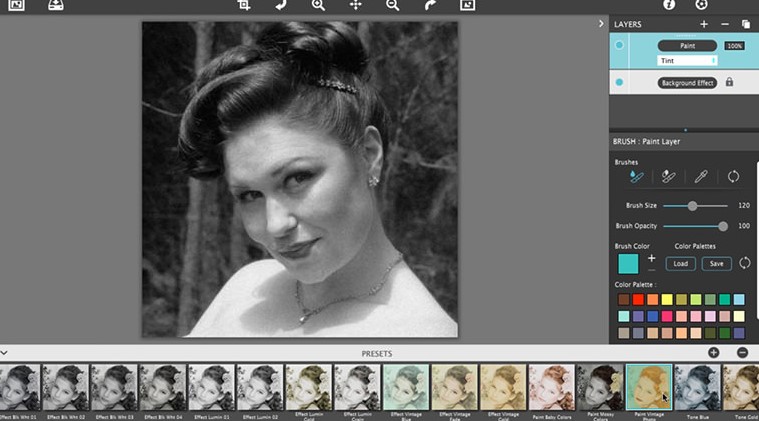Toggle visibility of the Paint layer

point(620,45)
